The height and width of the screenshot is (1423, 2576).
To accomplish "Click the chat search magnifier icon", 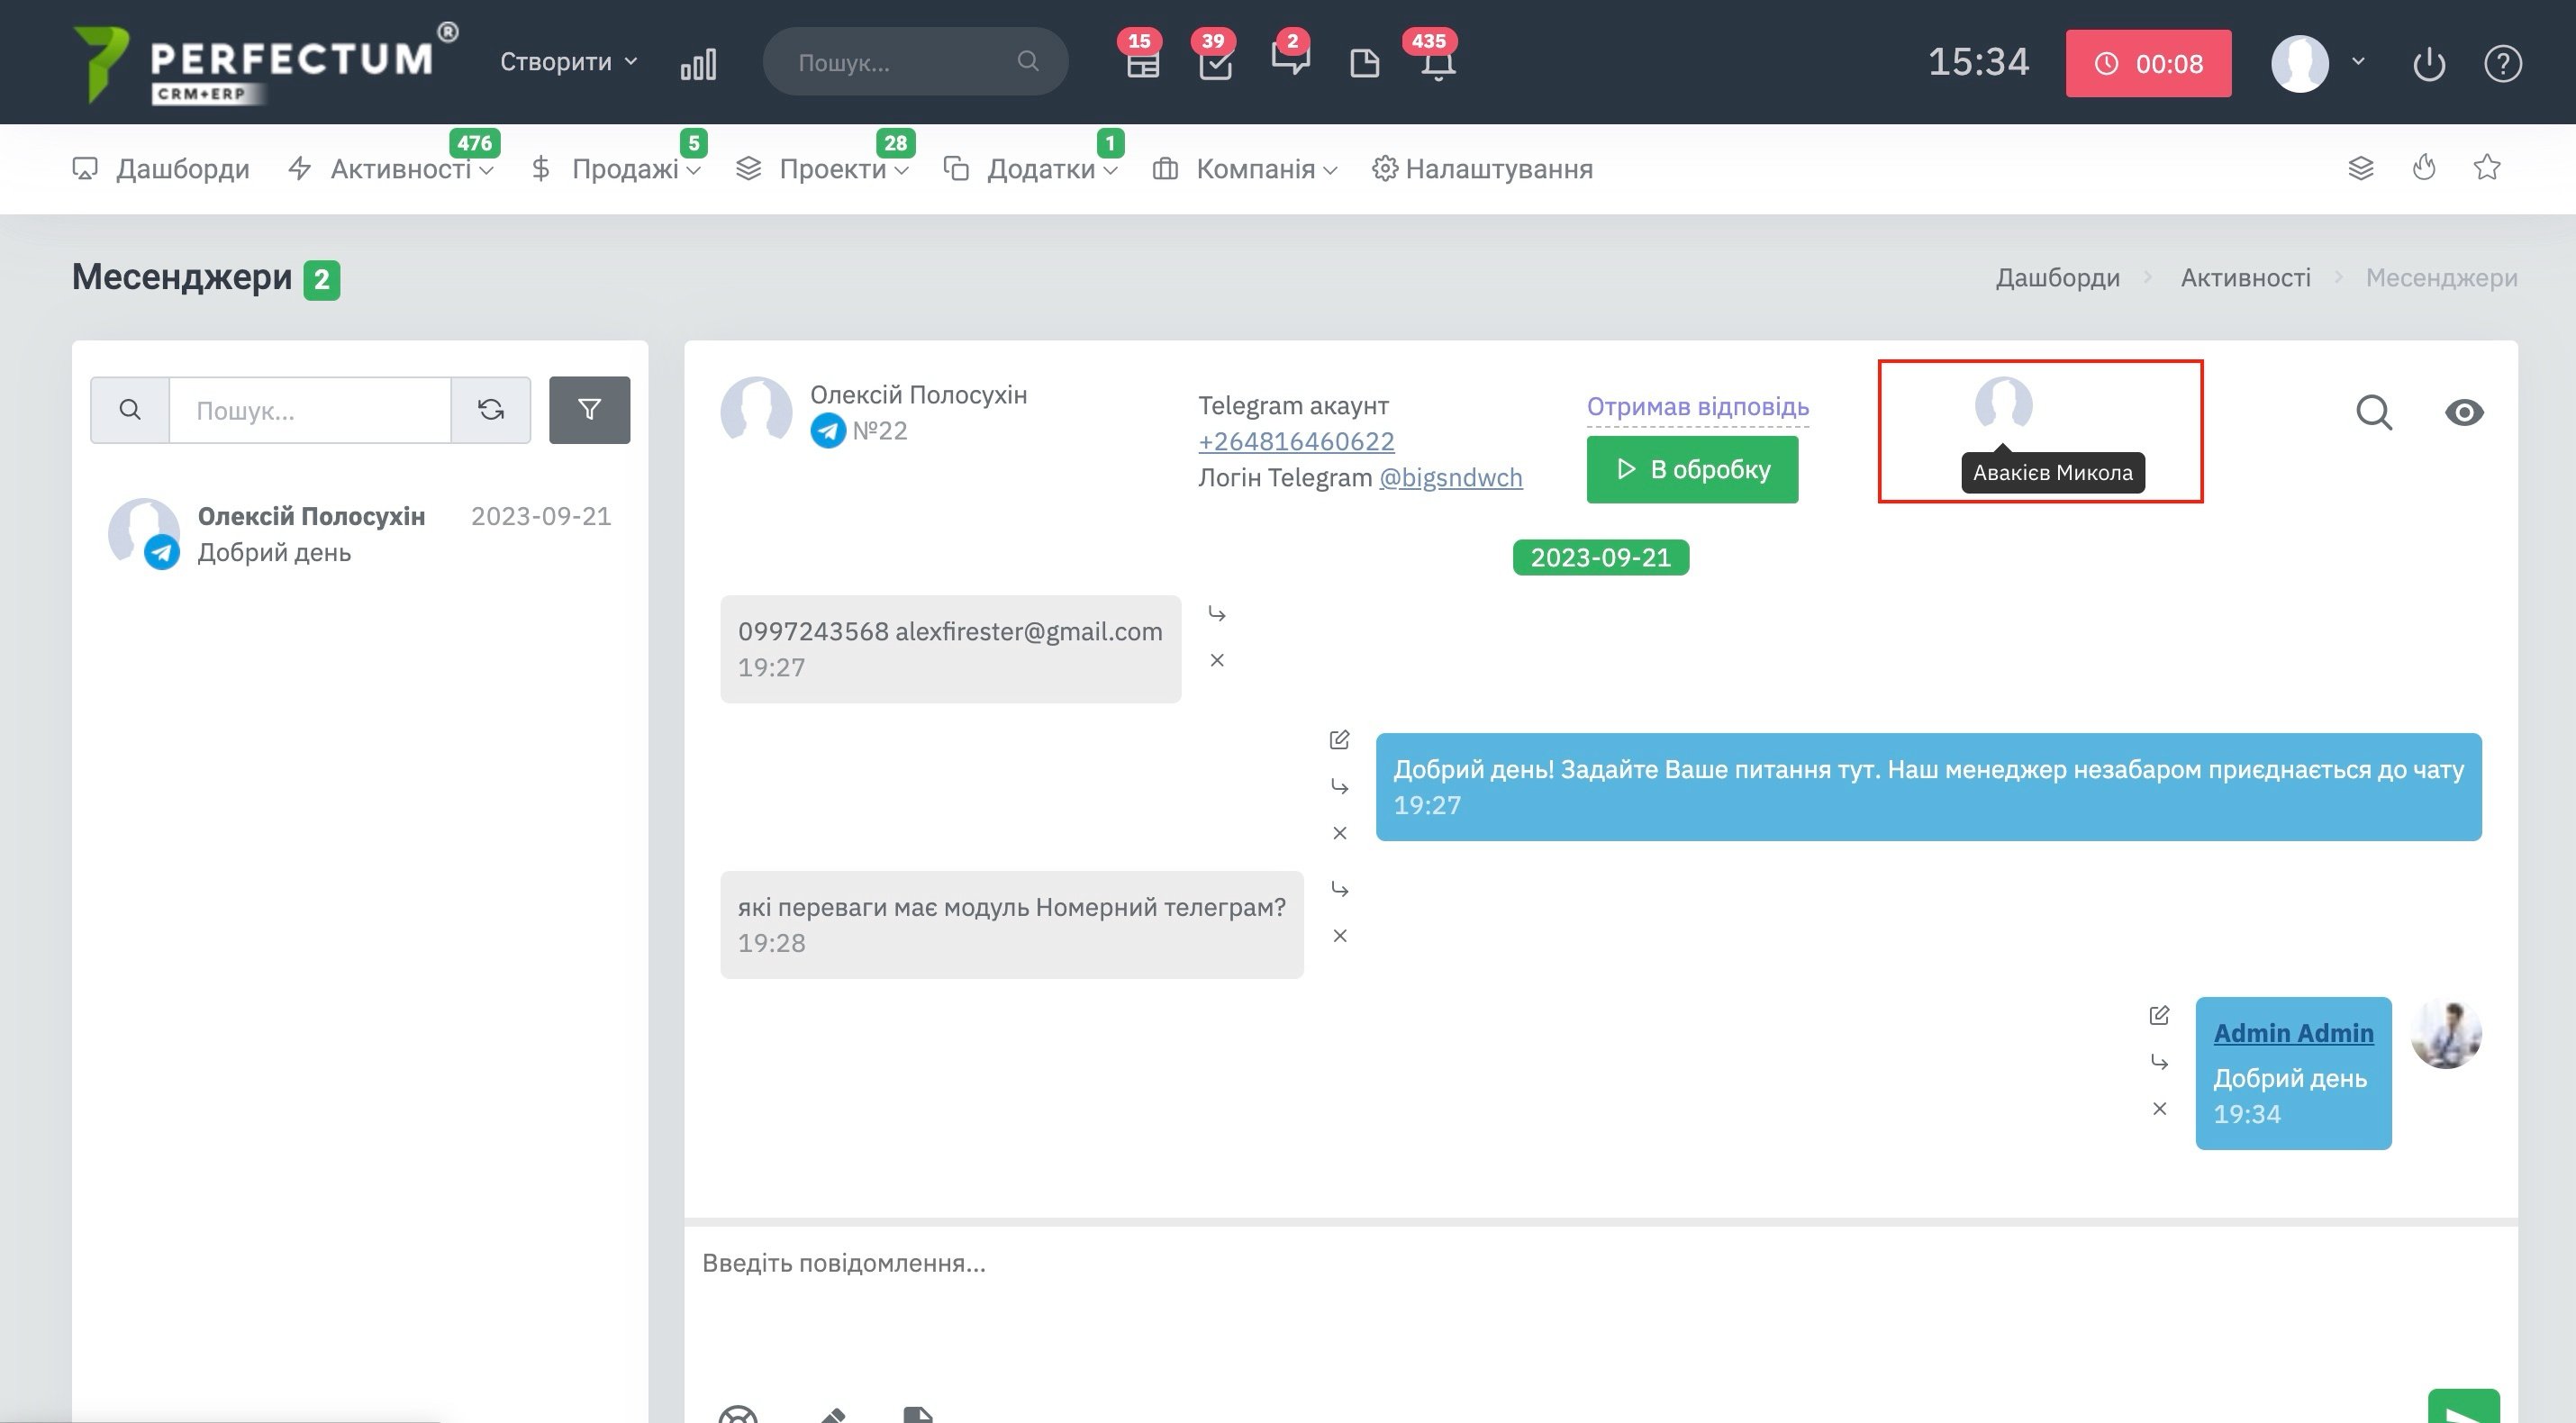I will 2374,412.
